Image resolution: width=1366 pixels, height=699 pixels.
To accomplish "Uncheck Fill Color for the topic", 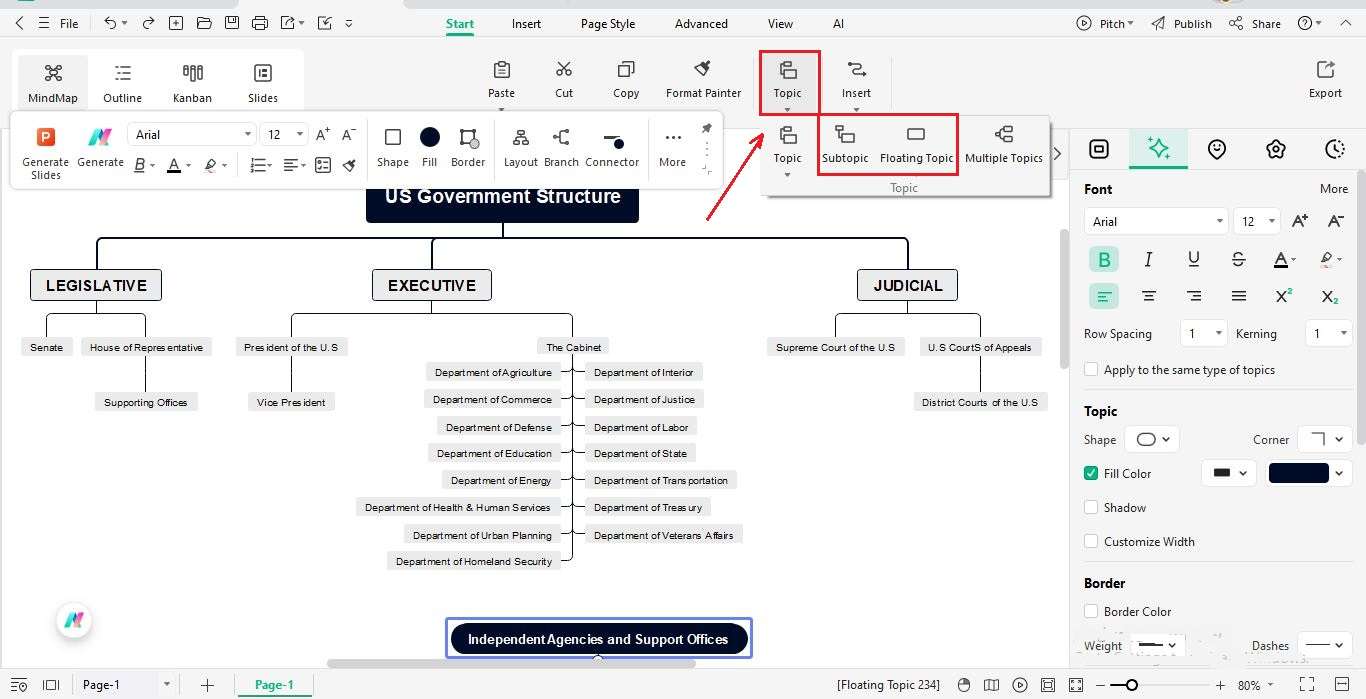I will click(x=1091, y=473).
